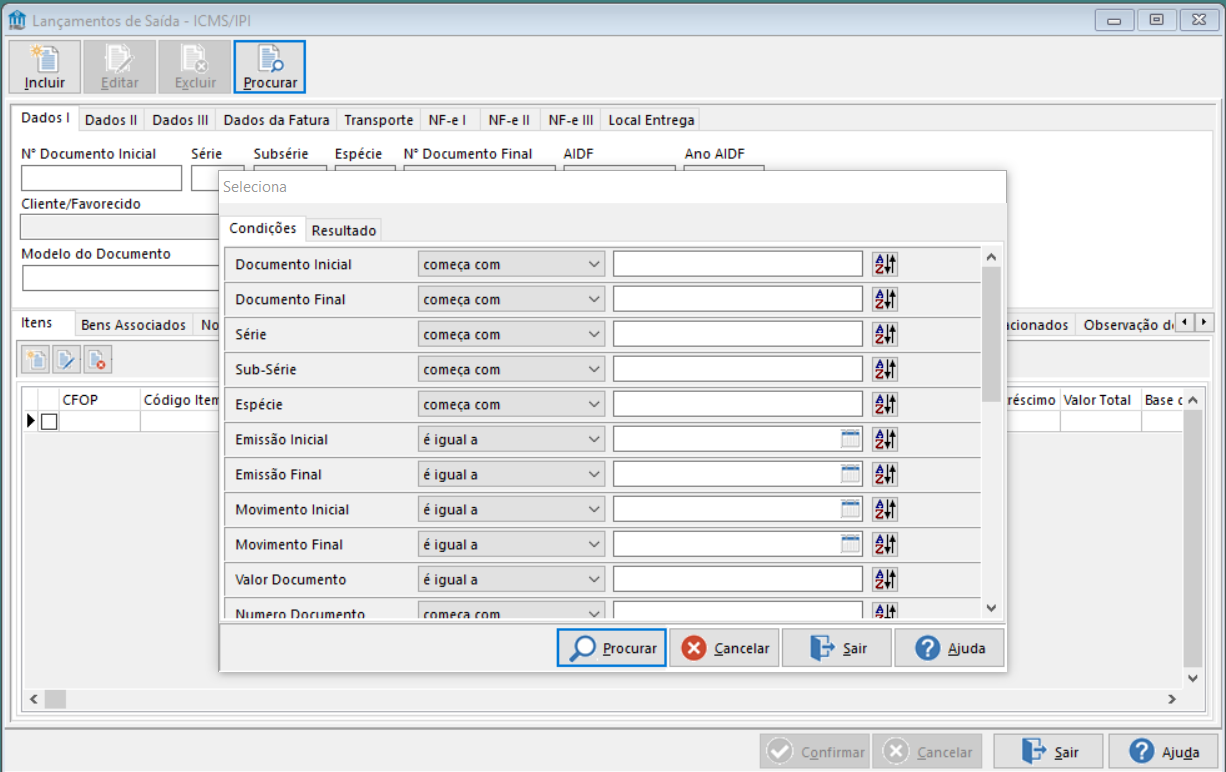1226x772 pixels.
Task: Click Sair button in Seleciona dialog
Action: tap(836, 648)
